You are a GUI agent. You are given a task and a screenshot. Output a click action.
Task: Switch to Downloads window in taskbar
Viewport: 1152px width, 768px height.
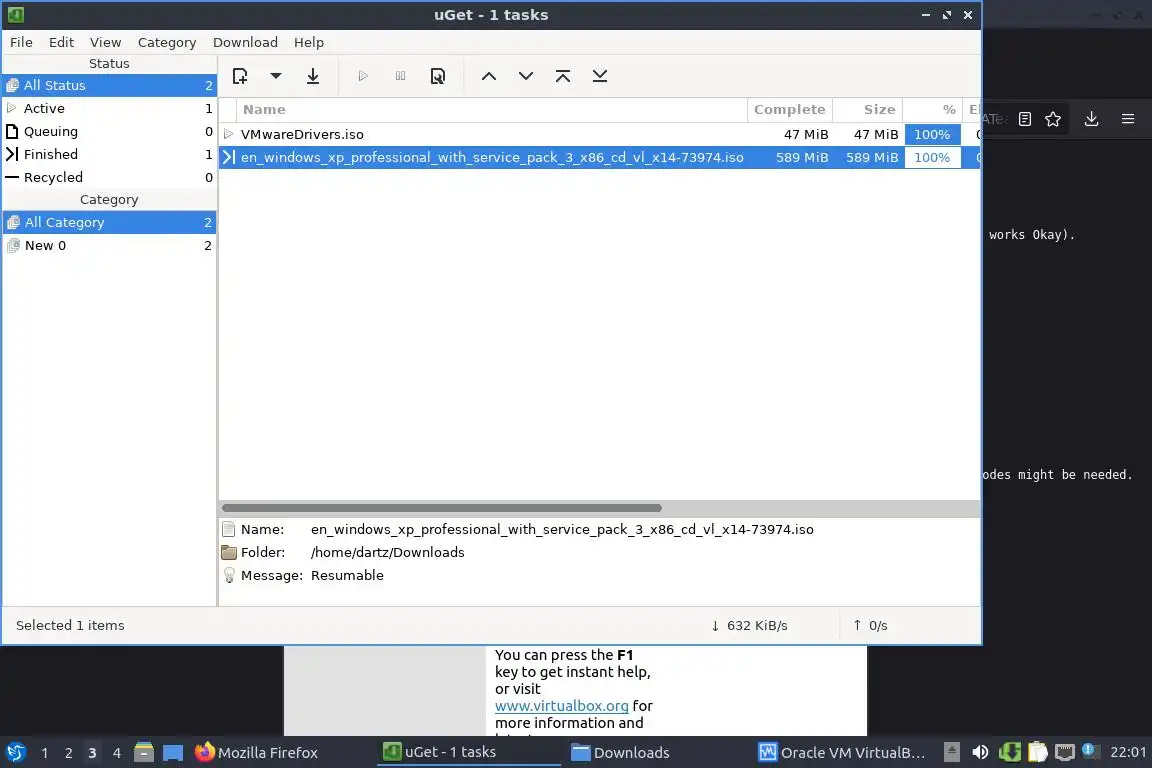click(x=621, y=753)
